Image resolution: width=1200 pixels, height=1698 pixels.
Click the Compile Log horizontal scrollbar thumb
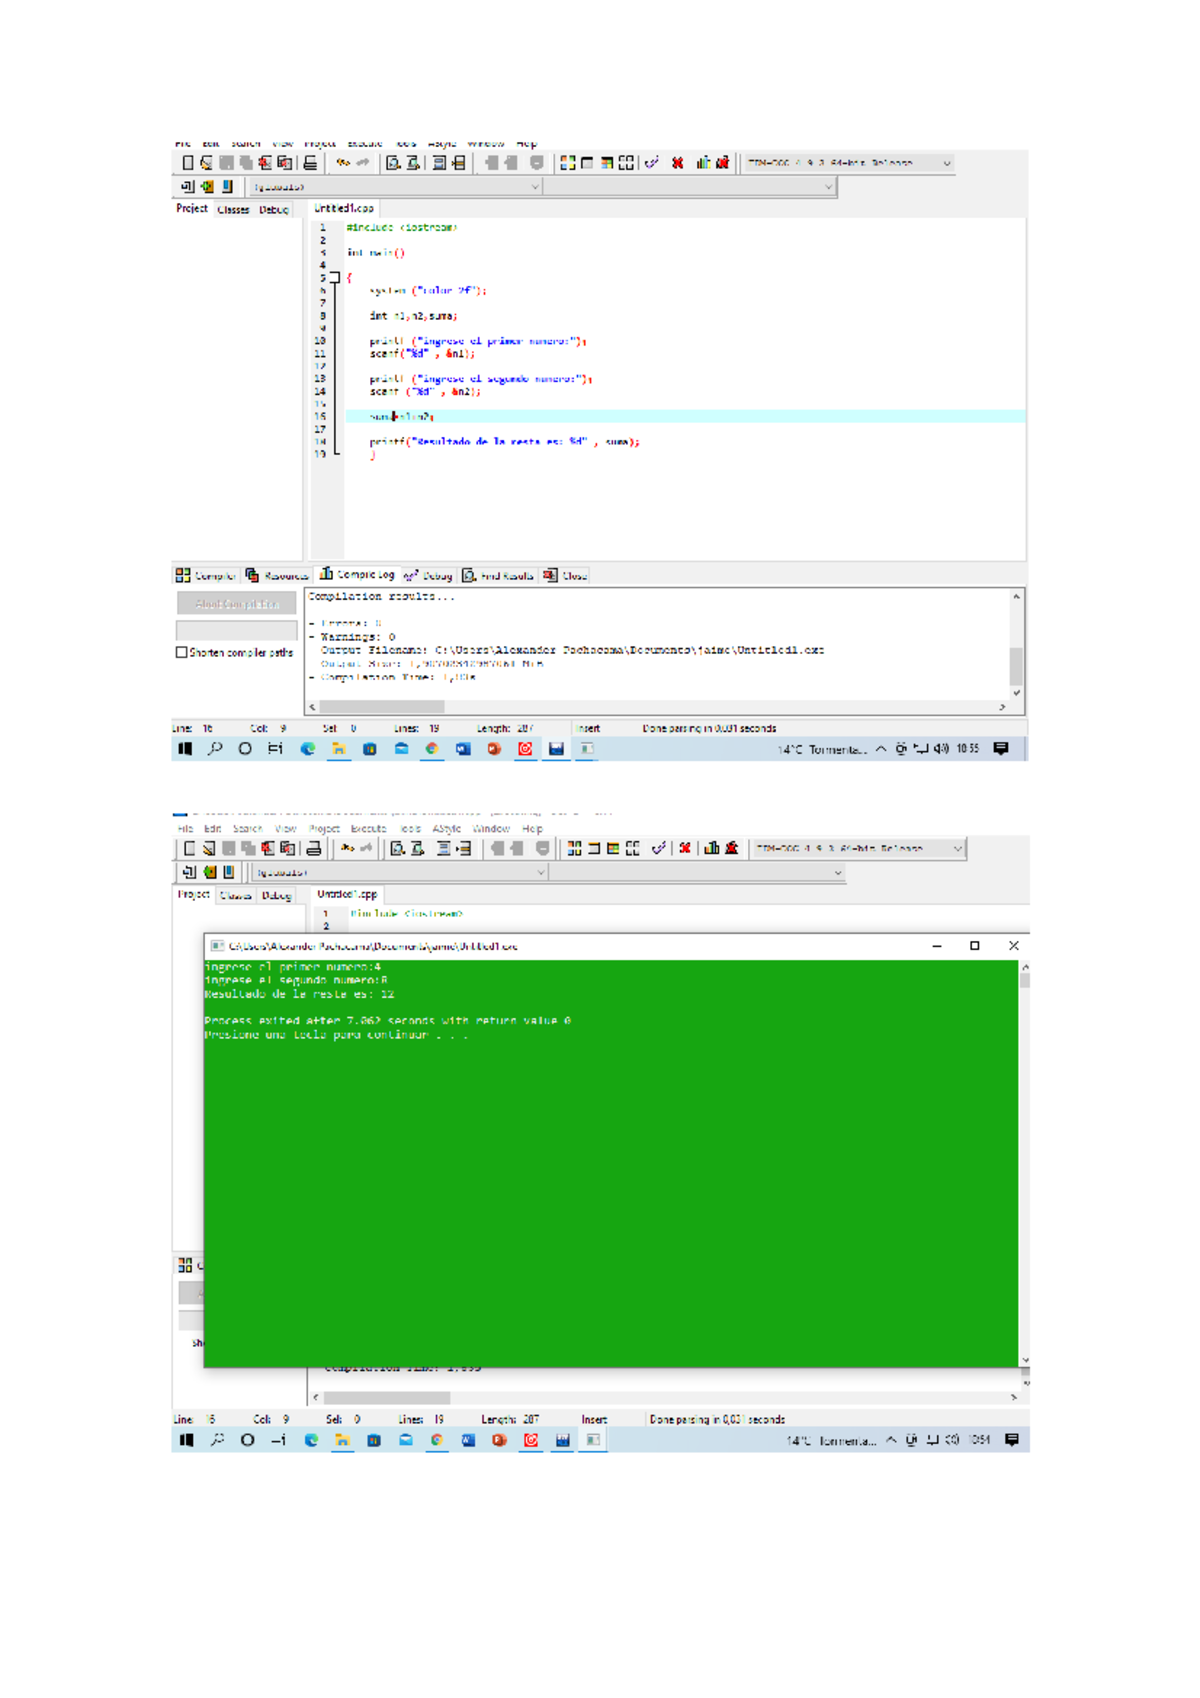[x=382, y=706]
